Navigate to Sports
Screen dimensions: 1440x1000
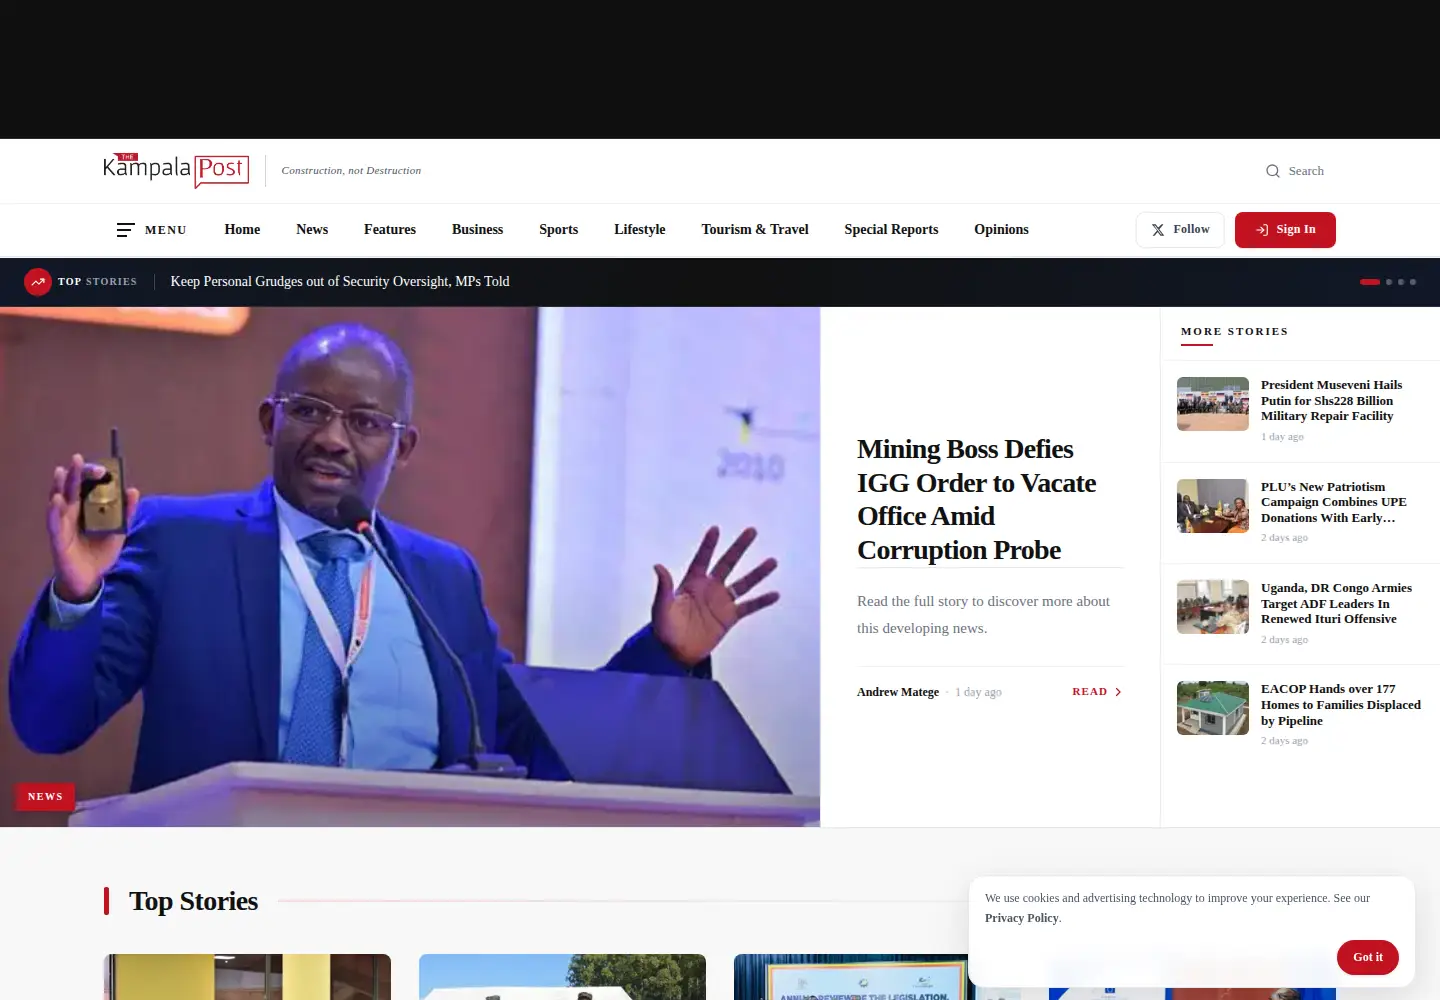click(558, 230)
